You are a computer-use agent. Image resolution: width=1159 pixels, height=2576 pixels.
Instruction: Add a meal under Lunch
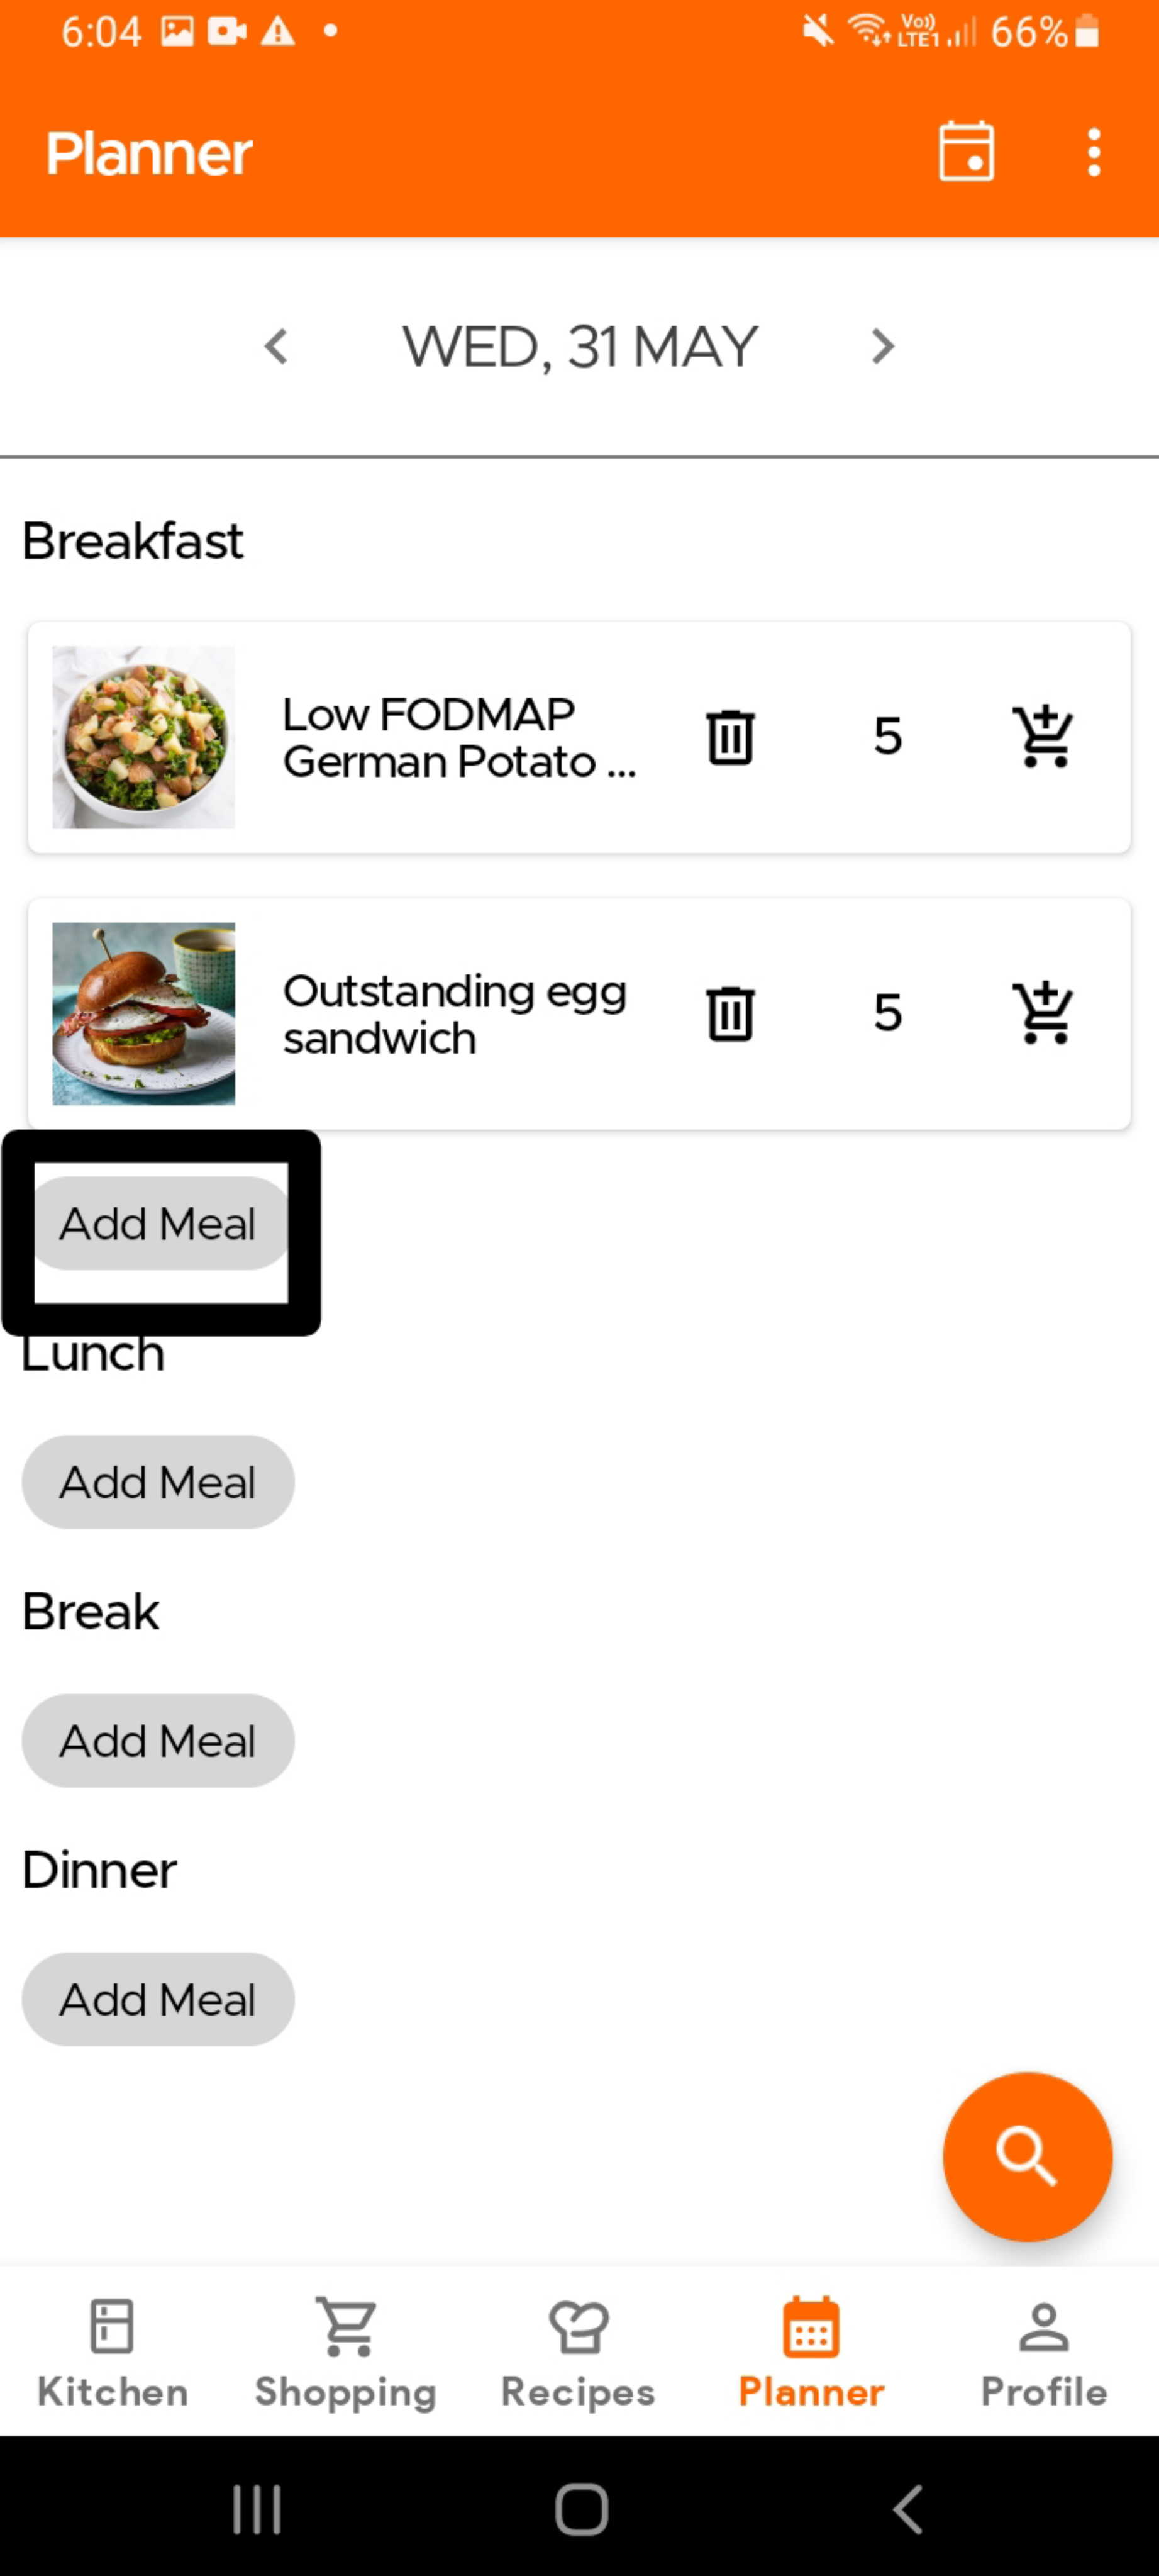158,1482
